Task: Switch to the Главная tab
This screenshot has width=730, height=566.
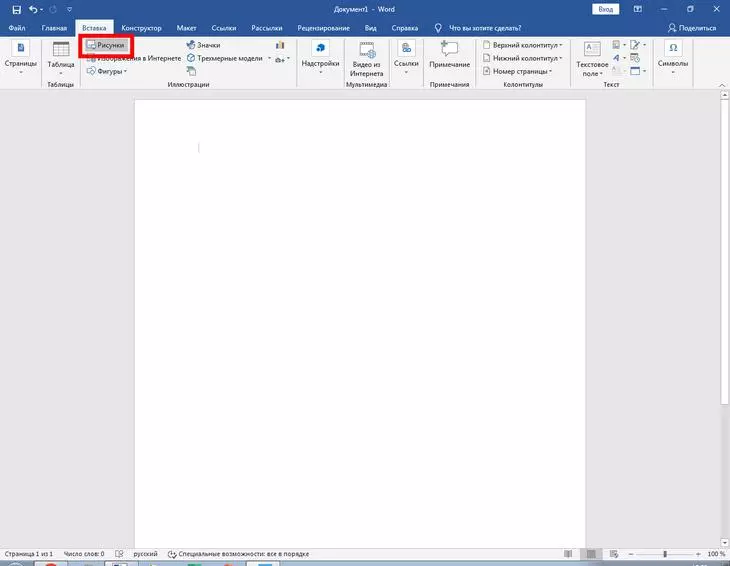Action: point(54,28)
